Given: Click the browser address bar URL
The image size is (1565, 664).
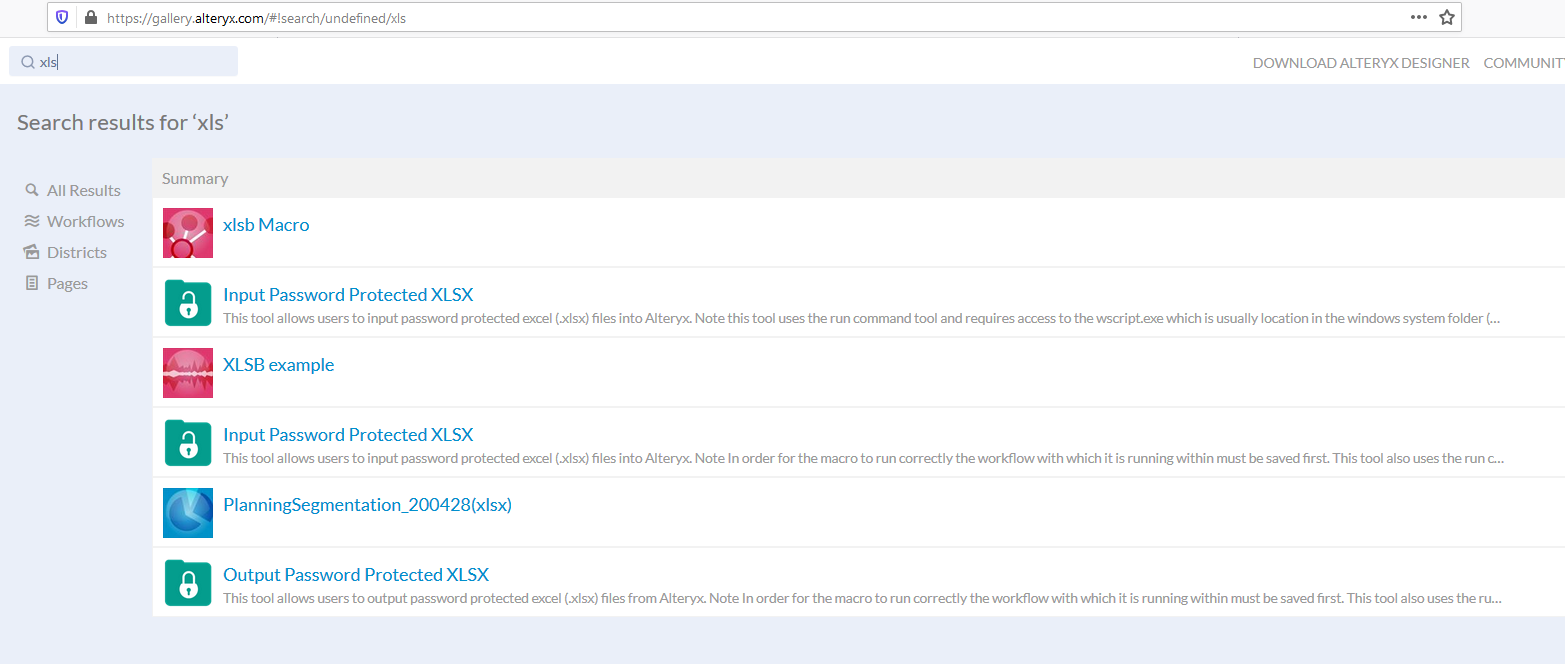Looking at the screenshot, I should [256, 17].
